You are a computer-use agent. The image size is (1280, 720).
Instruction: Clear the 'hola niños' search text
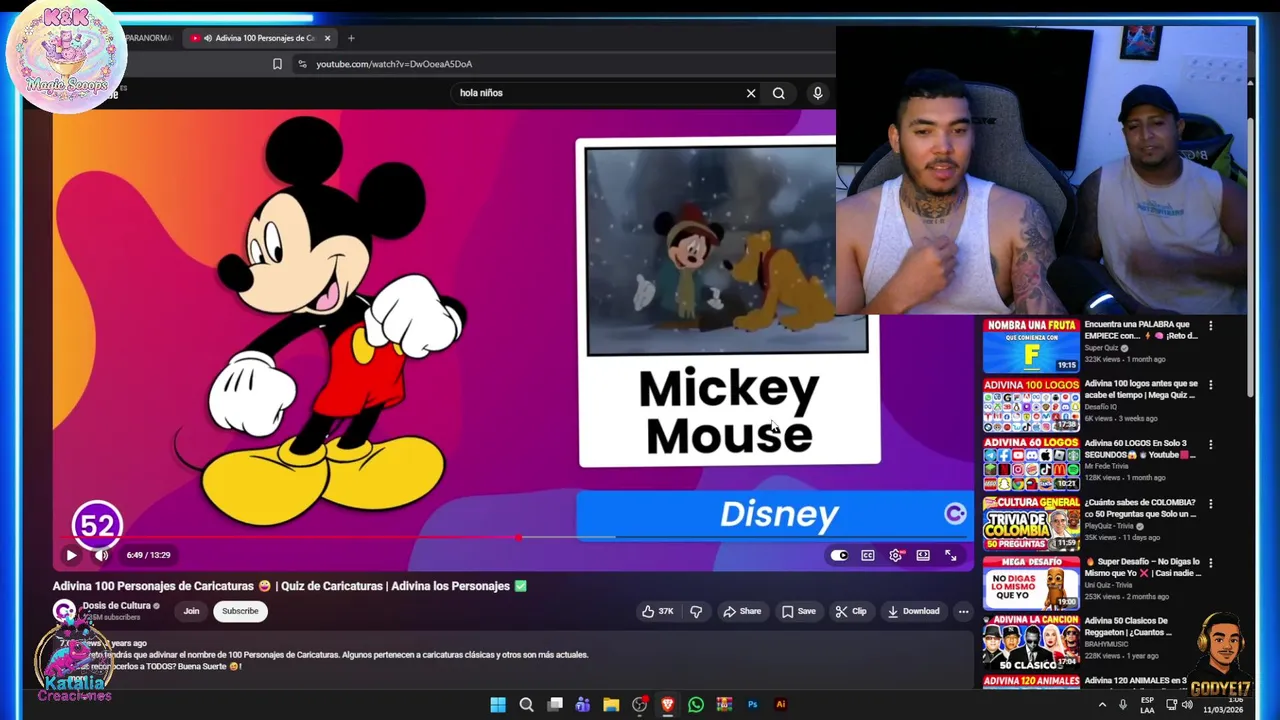coord(751,93)
